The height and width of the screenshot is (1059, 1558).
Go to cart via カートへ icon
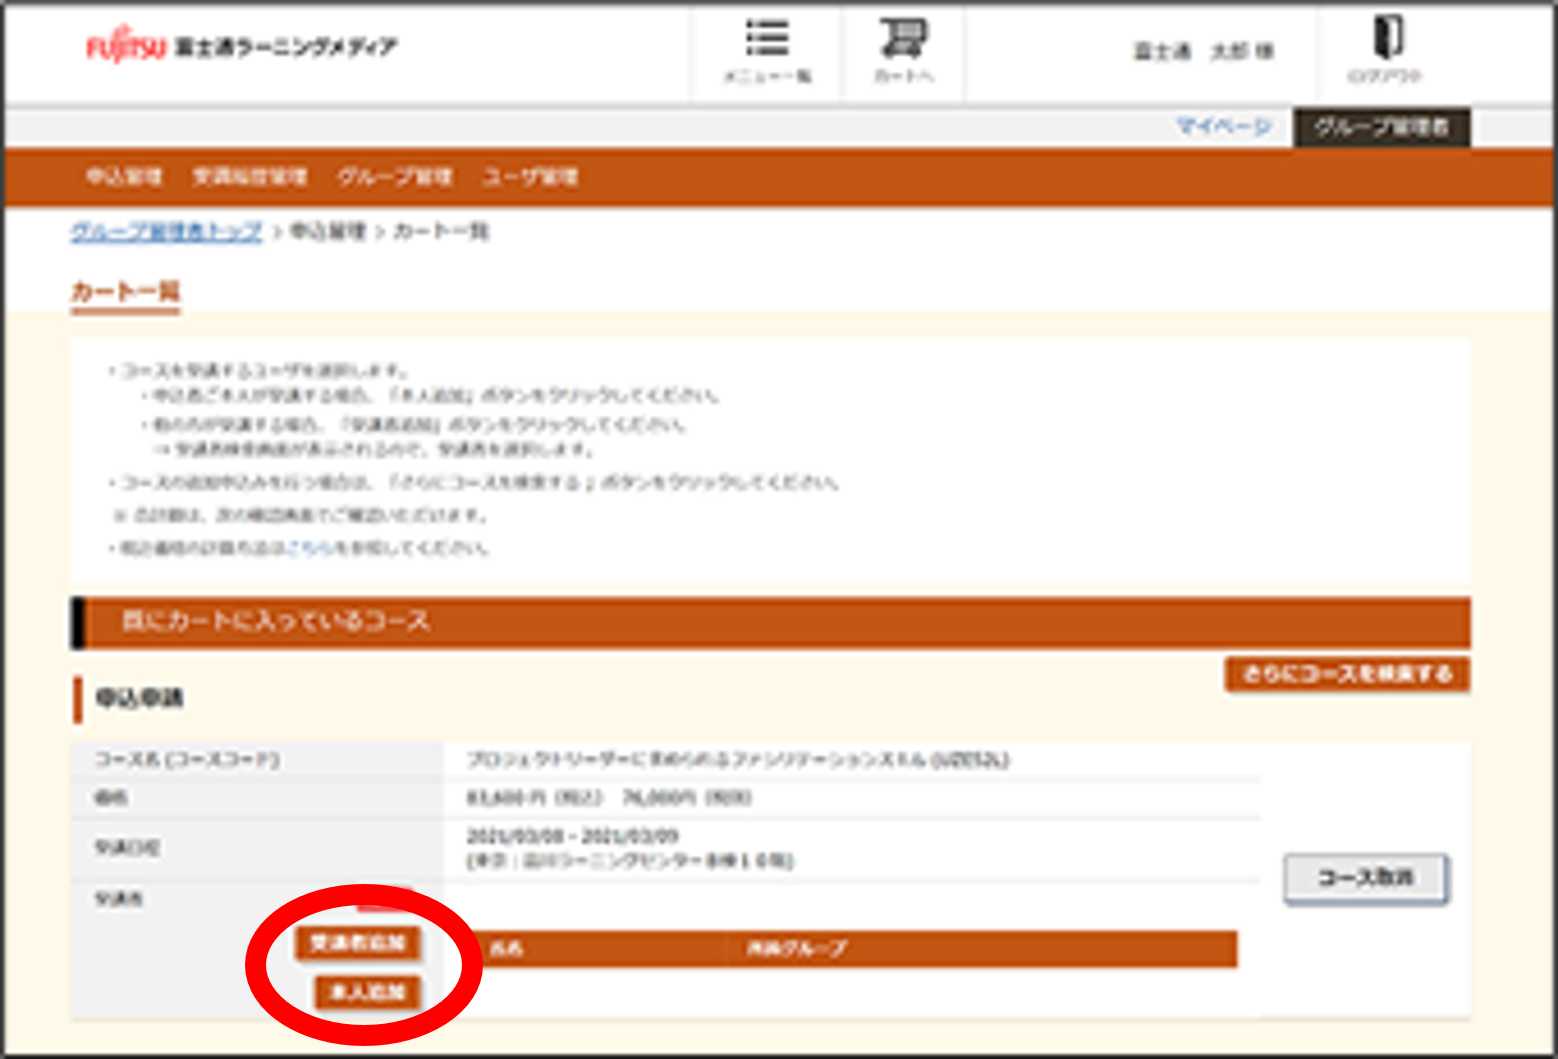pyautogui.click(x=903, y=50)
